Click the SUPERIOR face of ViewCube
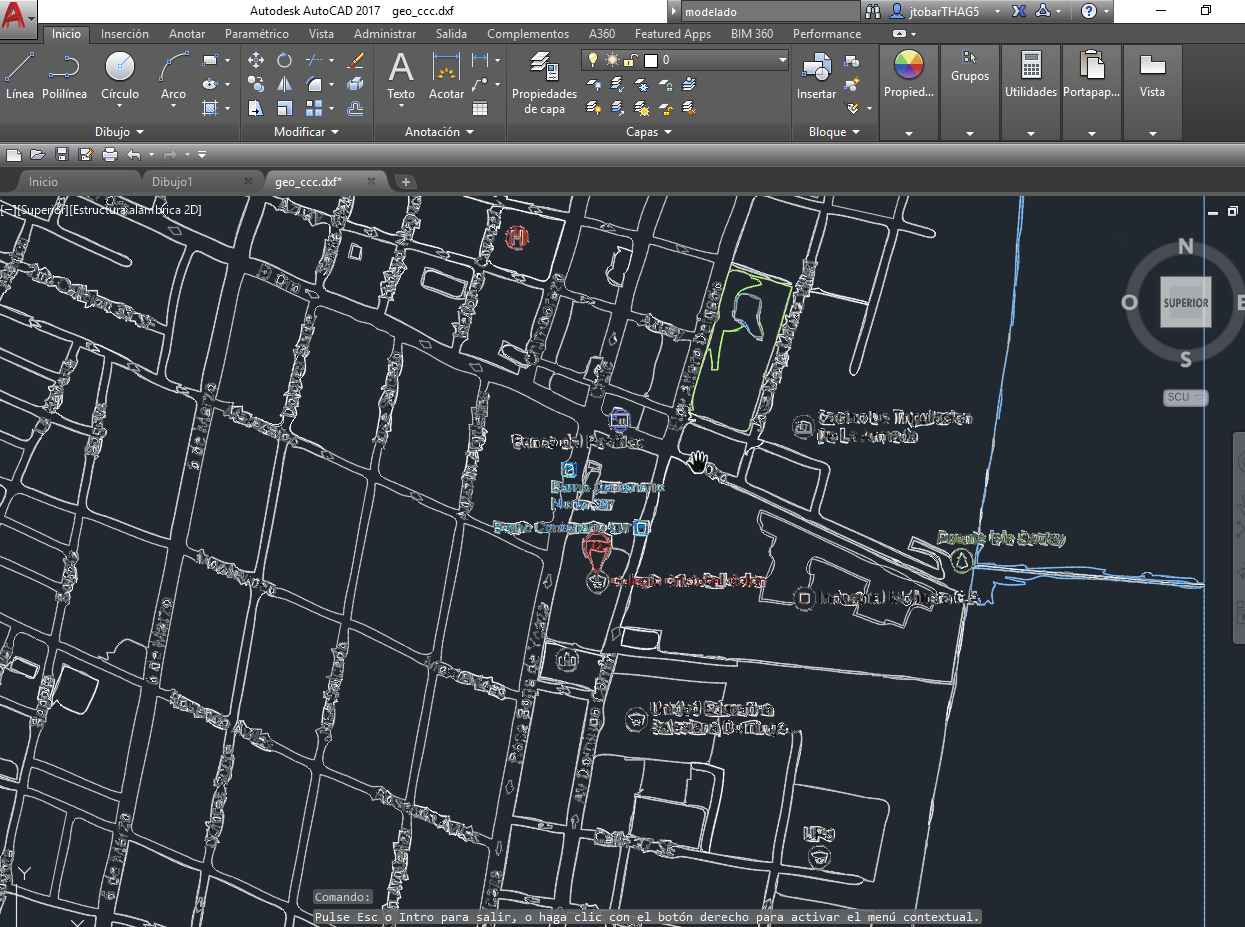Viewport: 1245px width, 927px height. click(x=1186, y=302)
